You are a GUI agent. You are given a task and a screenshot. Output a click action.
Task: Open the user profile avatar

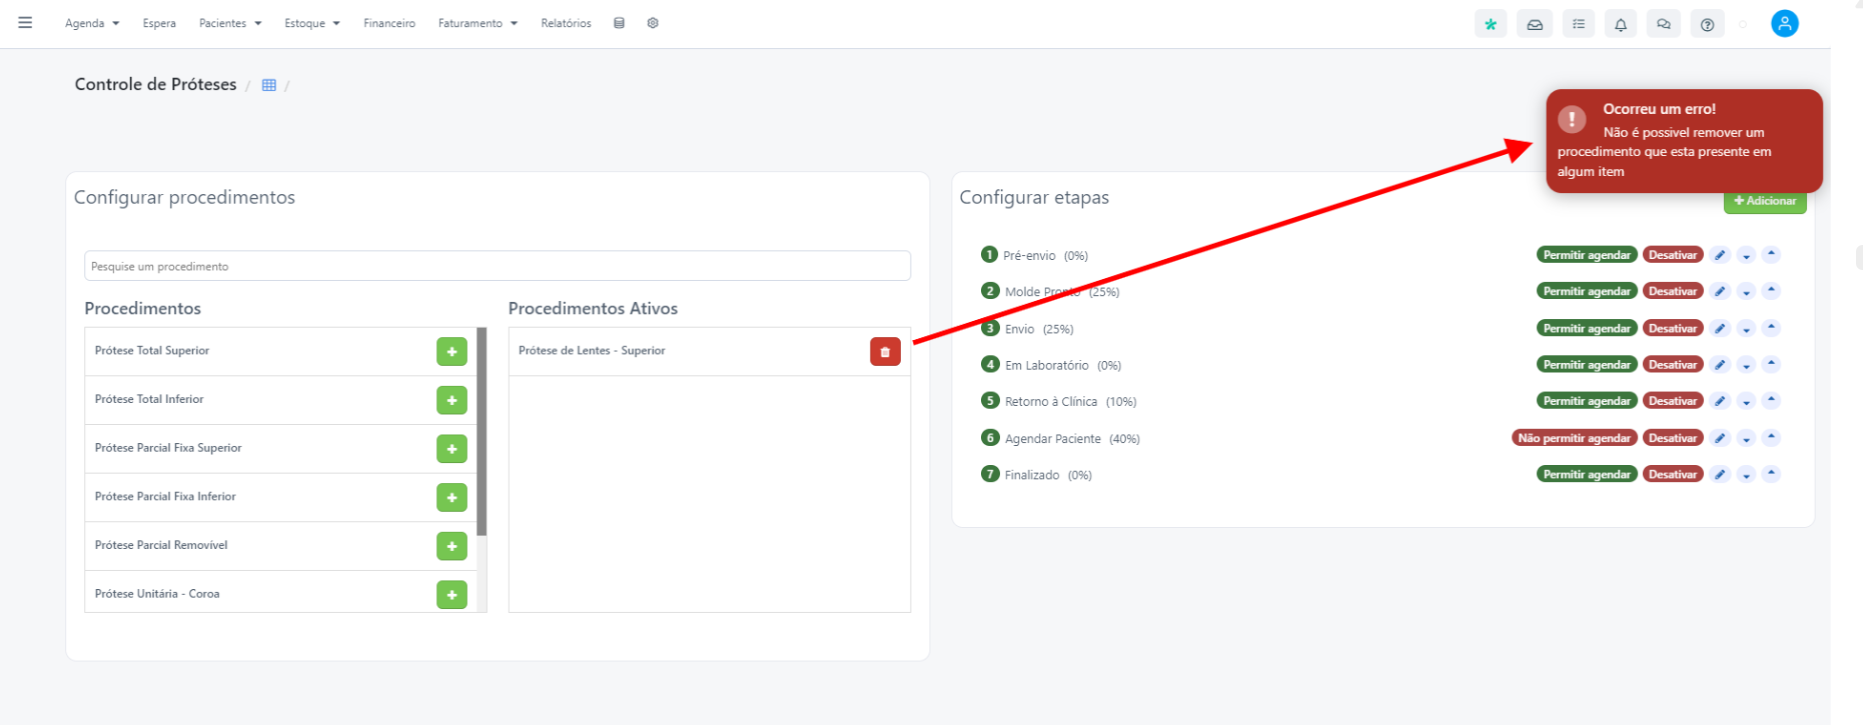click(x=1785, y=23)
